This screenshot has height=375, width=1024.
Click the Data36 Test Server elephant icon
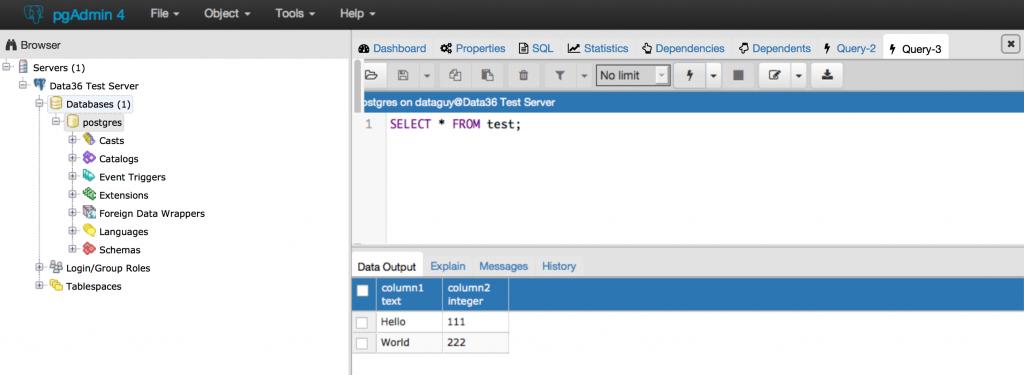[x=40, y=86]
